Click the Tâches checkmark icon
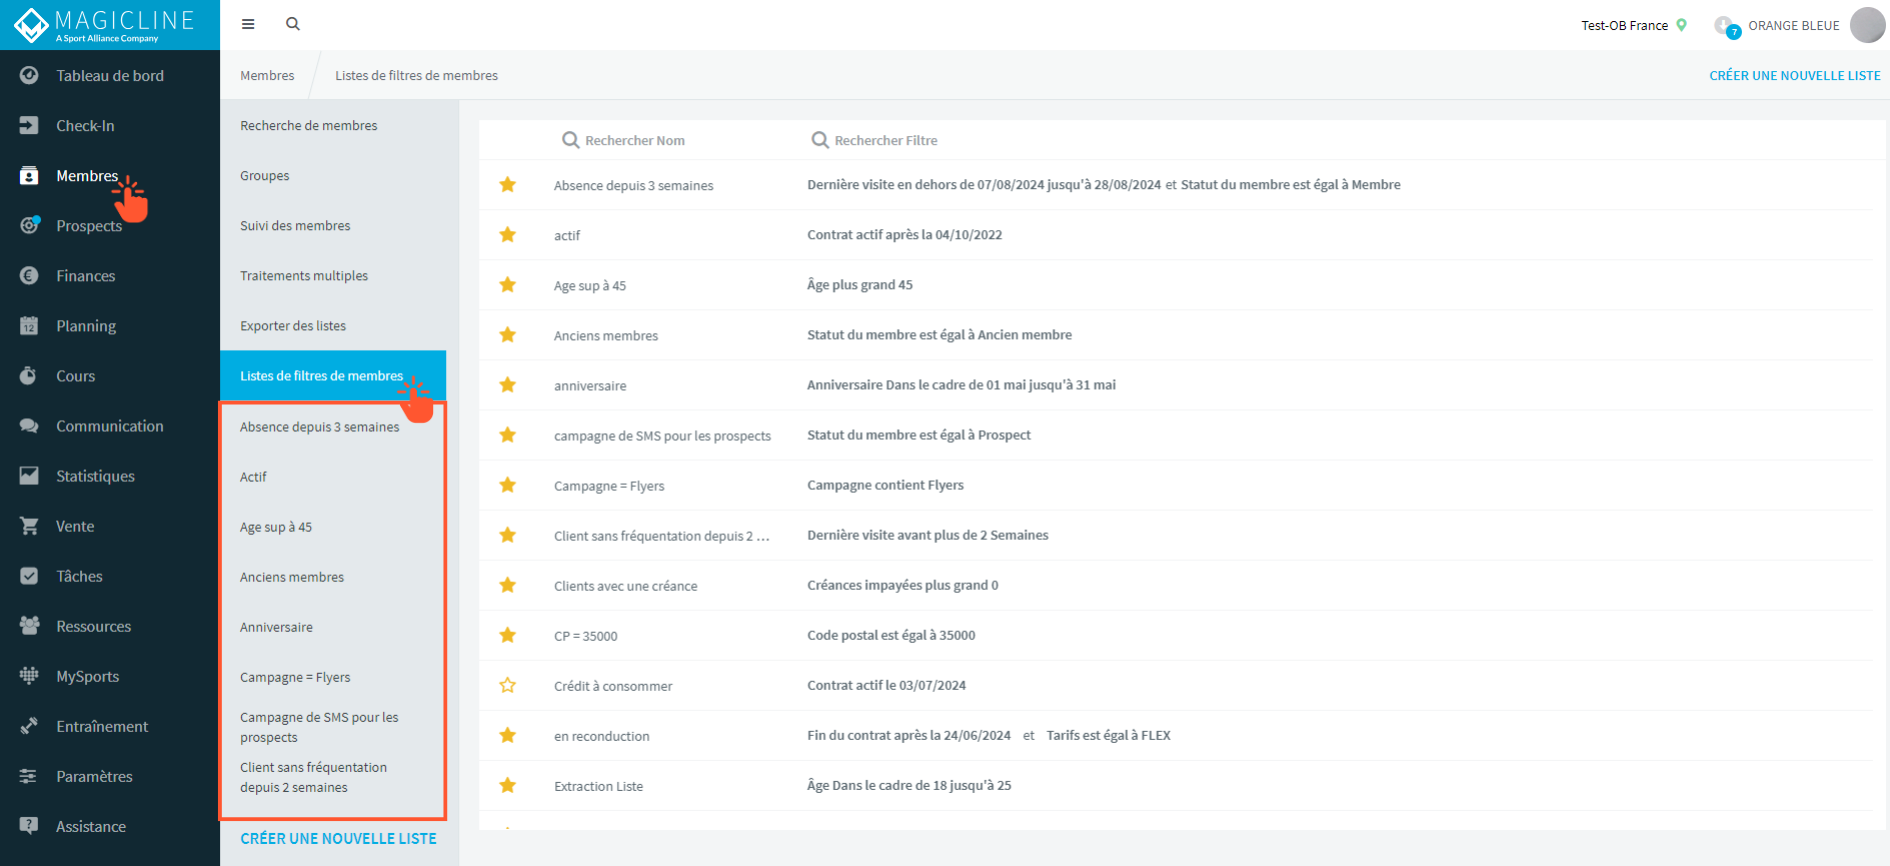The height and width of the screenshot is (866, 1890). tap(29, 576)
